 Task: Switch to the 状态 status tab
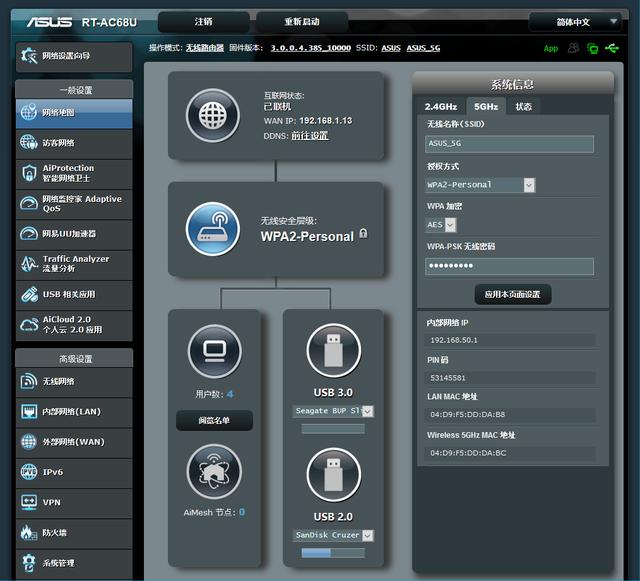[x=523, y=107]
